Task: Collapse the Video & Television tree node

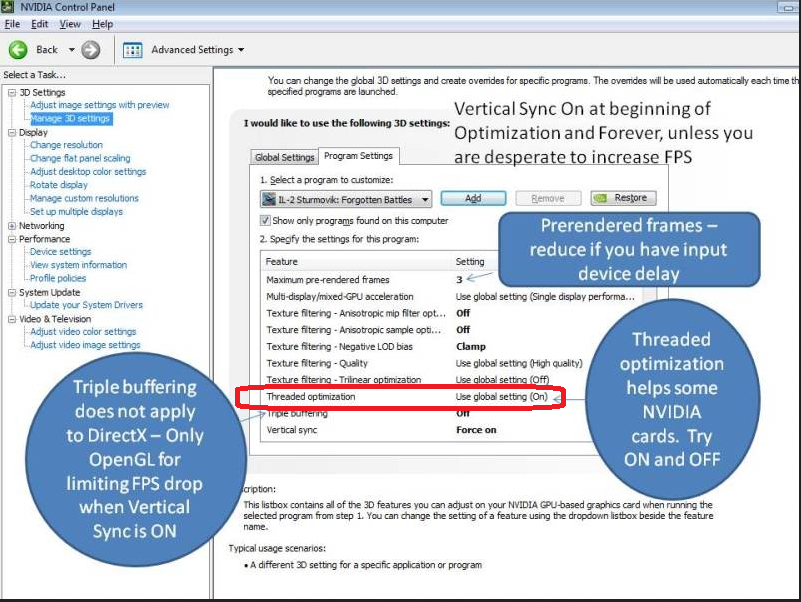Action: [12, 319]
